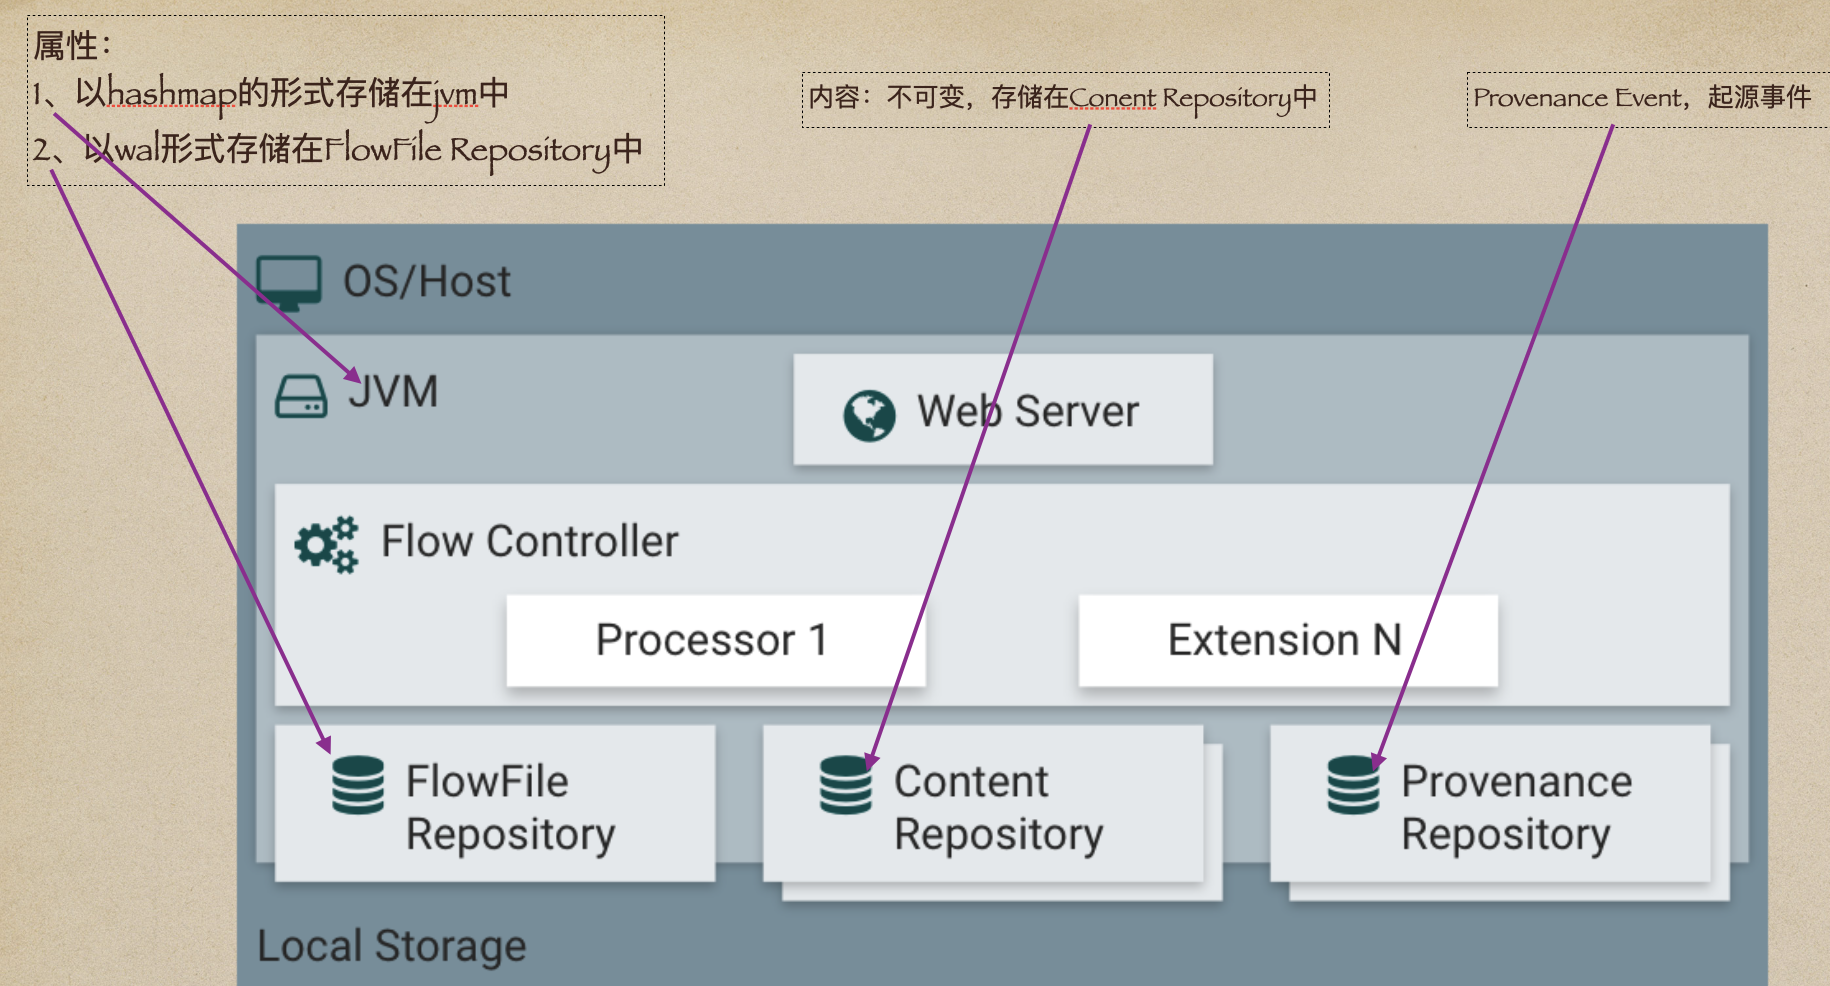Viewport: 1830px width, 986px height.
Task: Click the wal FlowFile Repository annotation line
Action: coord(337,150)
